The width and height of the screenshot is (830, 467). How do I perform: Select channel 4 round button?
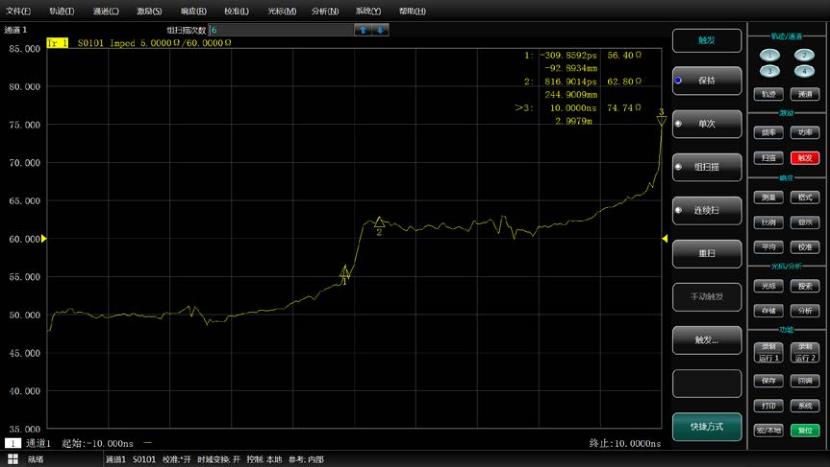tap(804, 71)
